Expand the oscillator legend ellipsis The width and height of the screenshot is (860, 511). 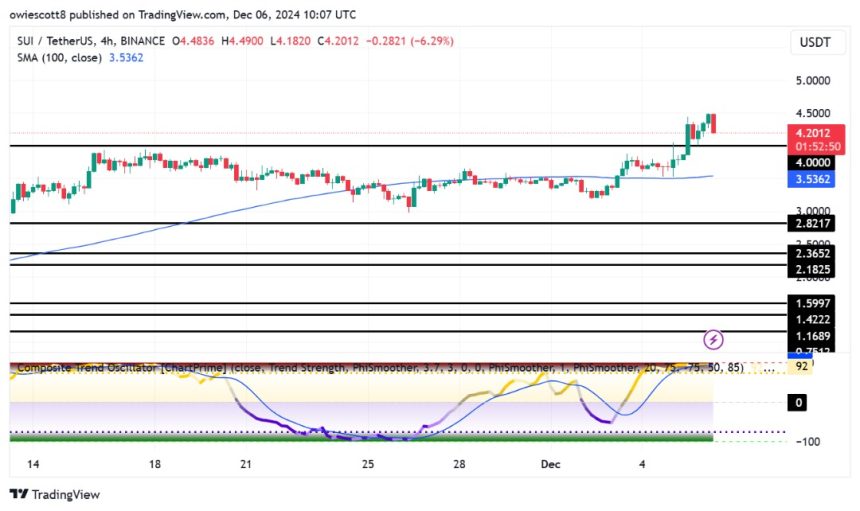(768, 367)
